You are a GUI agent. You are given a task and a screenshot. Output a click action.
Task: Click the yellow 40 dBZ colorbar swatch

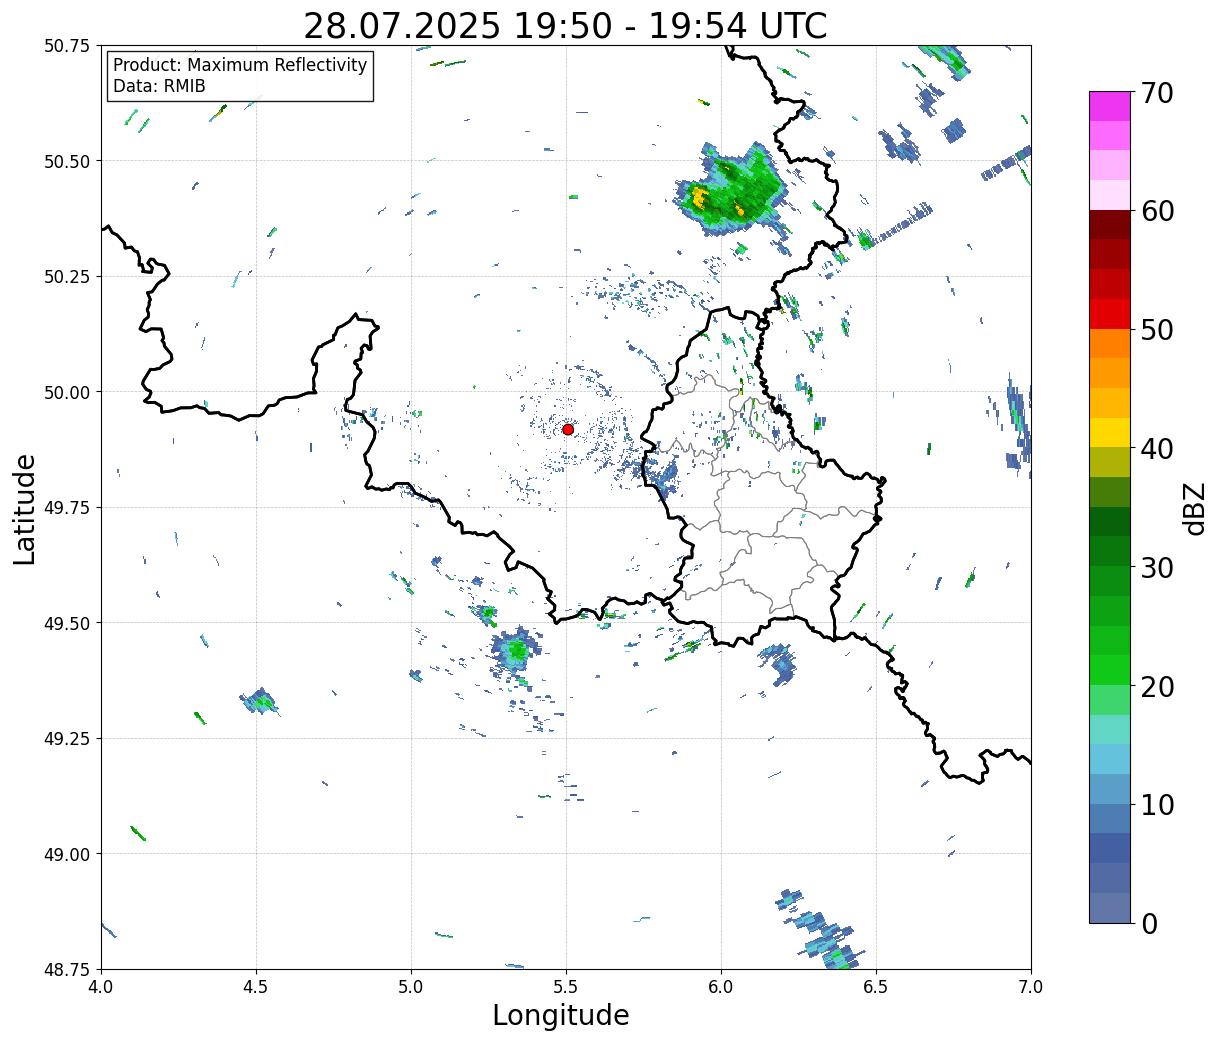coord(1110,433)
